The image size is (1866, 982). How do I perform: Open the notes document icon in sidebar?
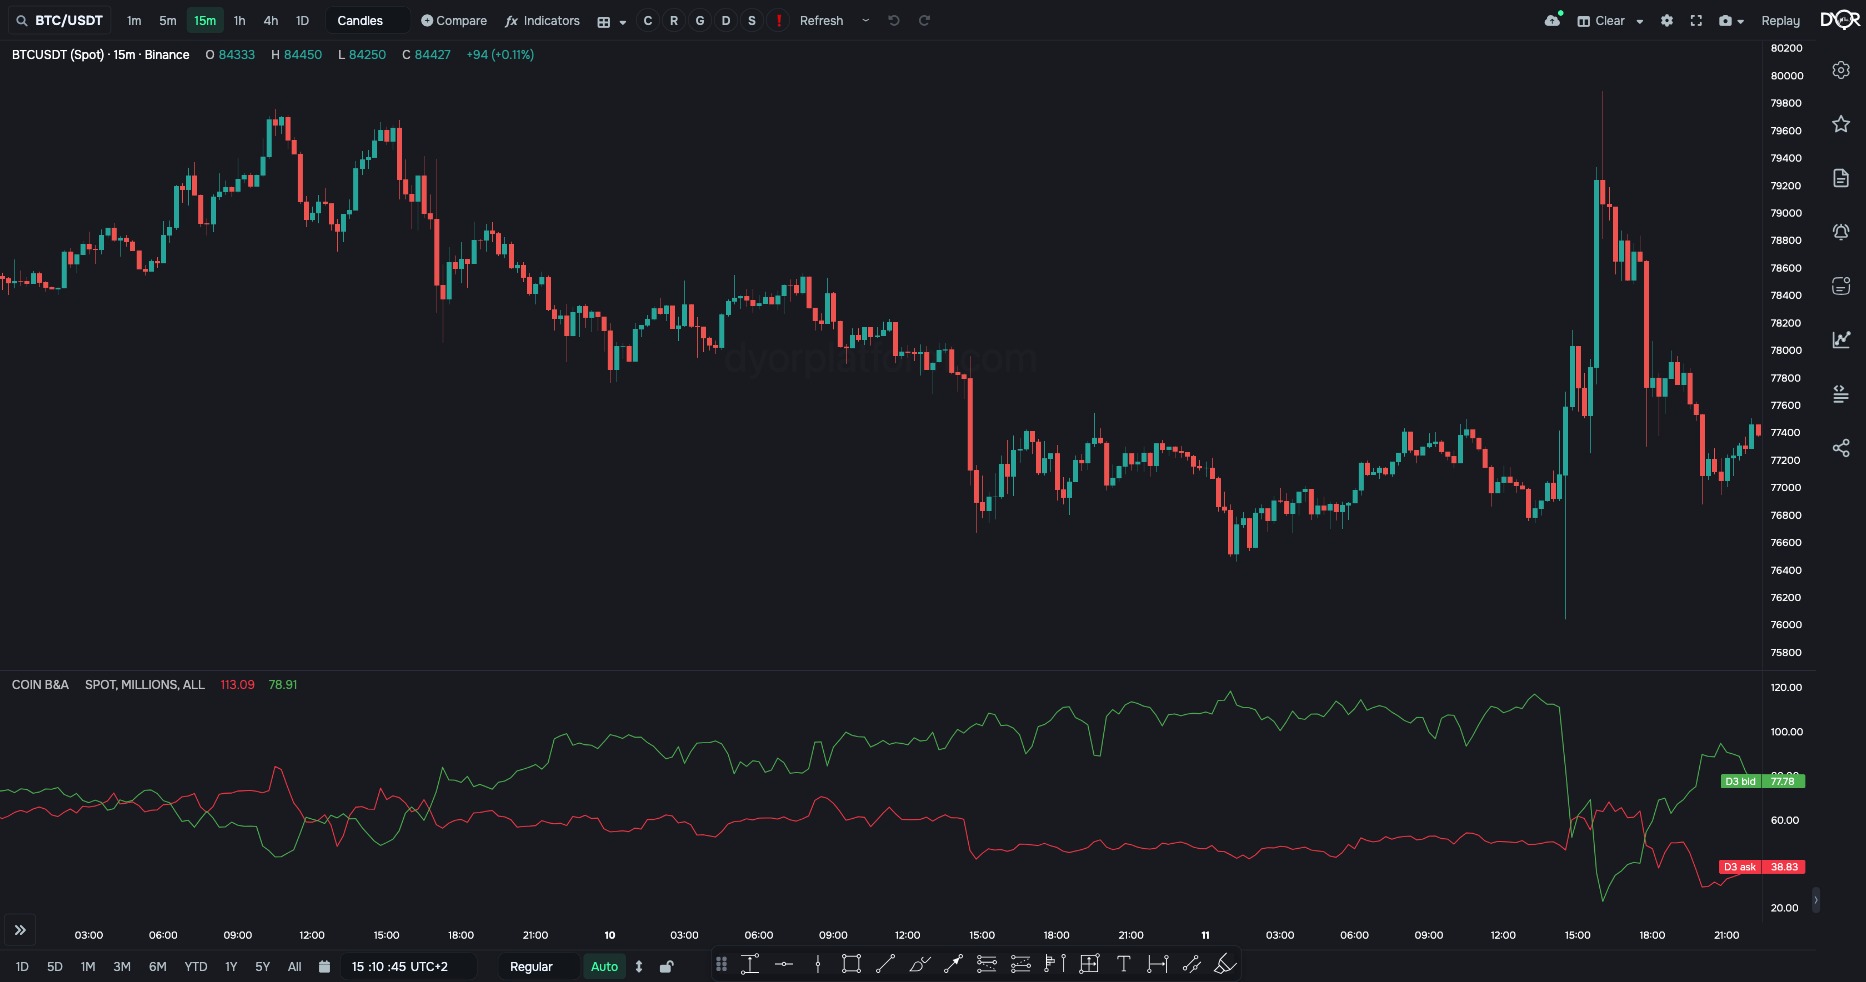tap(1841, 178)
